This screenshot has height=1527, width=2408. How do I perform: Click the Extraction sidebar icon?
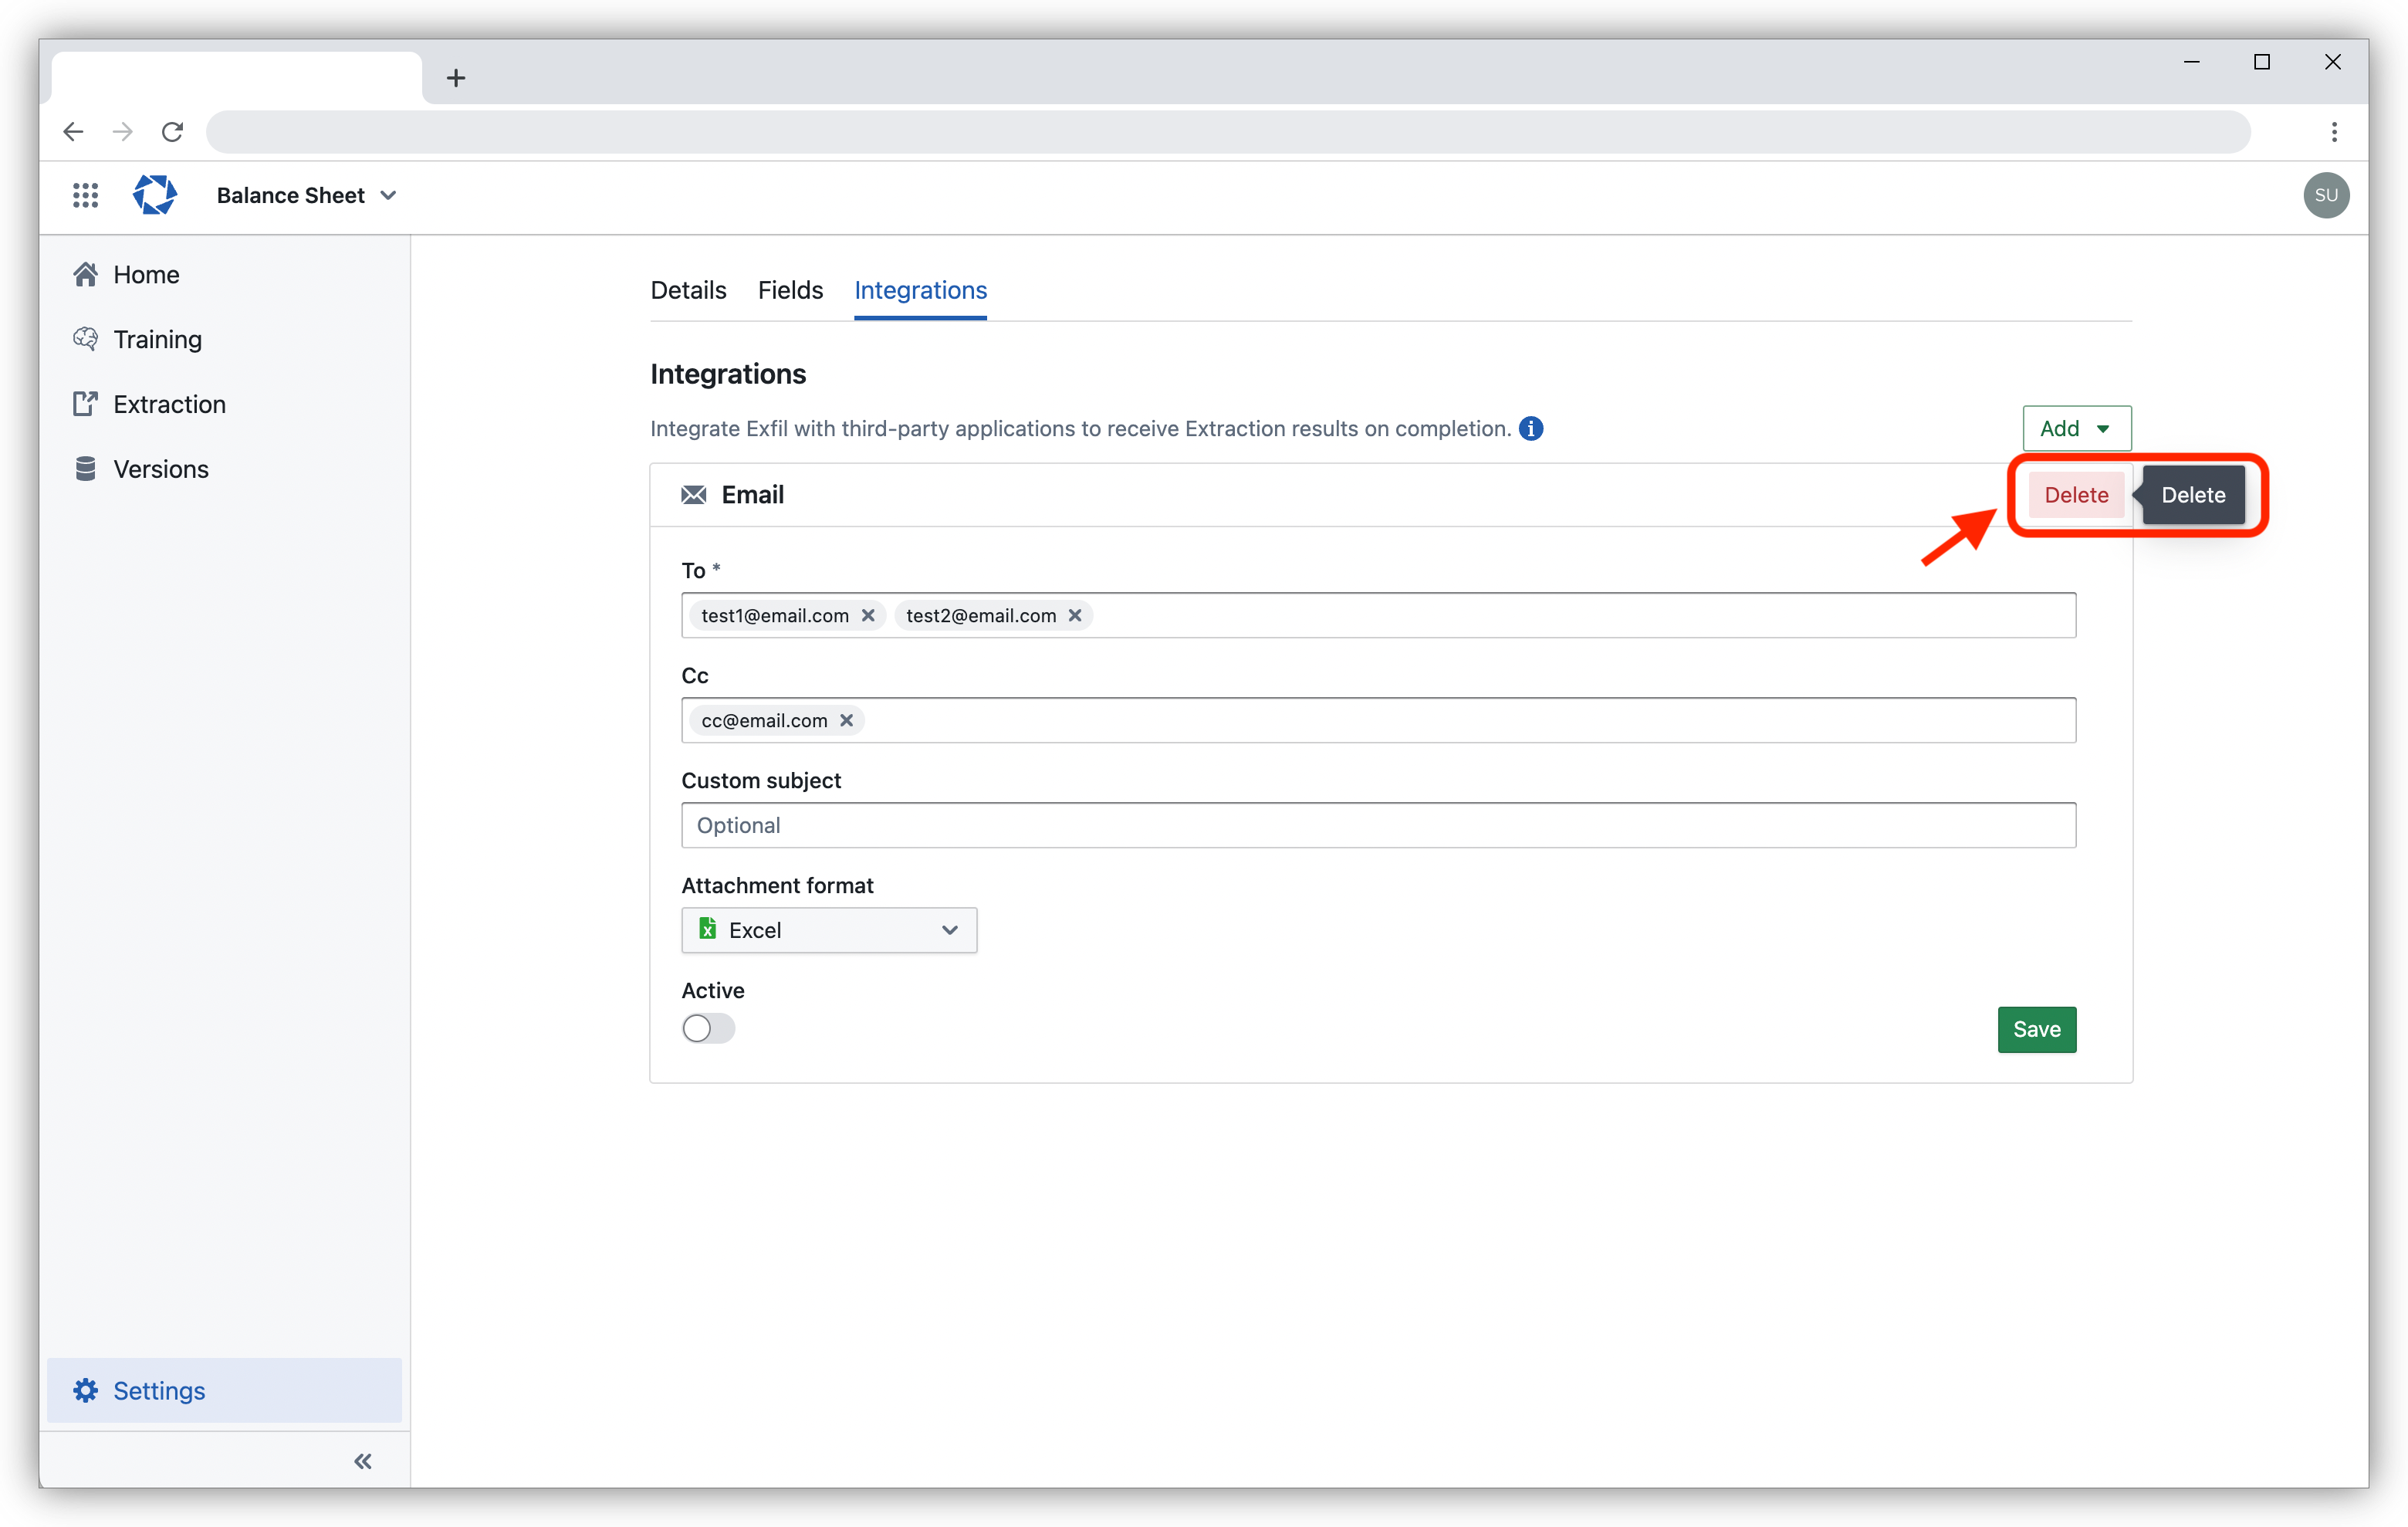[x=90, y=404]
